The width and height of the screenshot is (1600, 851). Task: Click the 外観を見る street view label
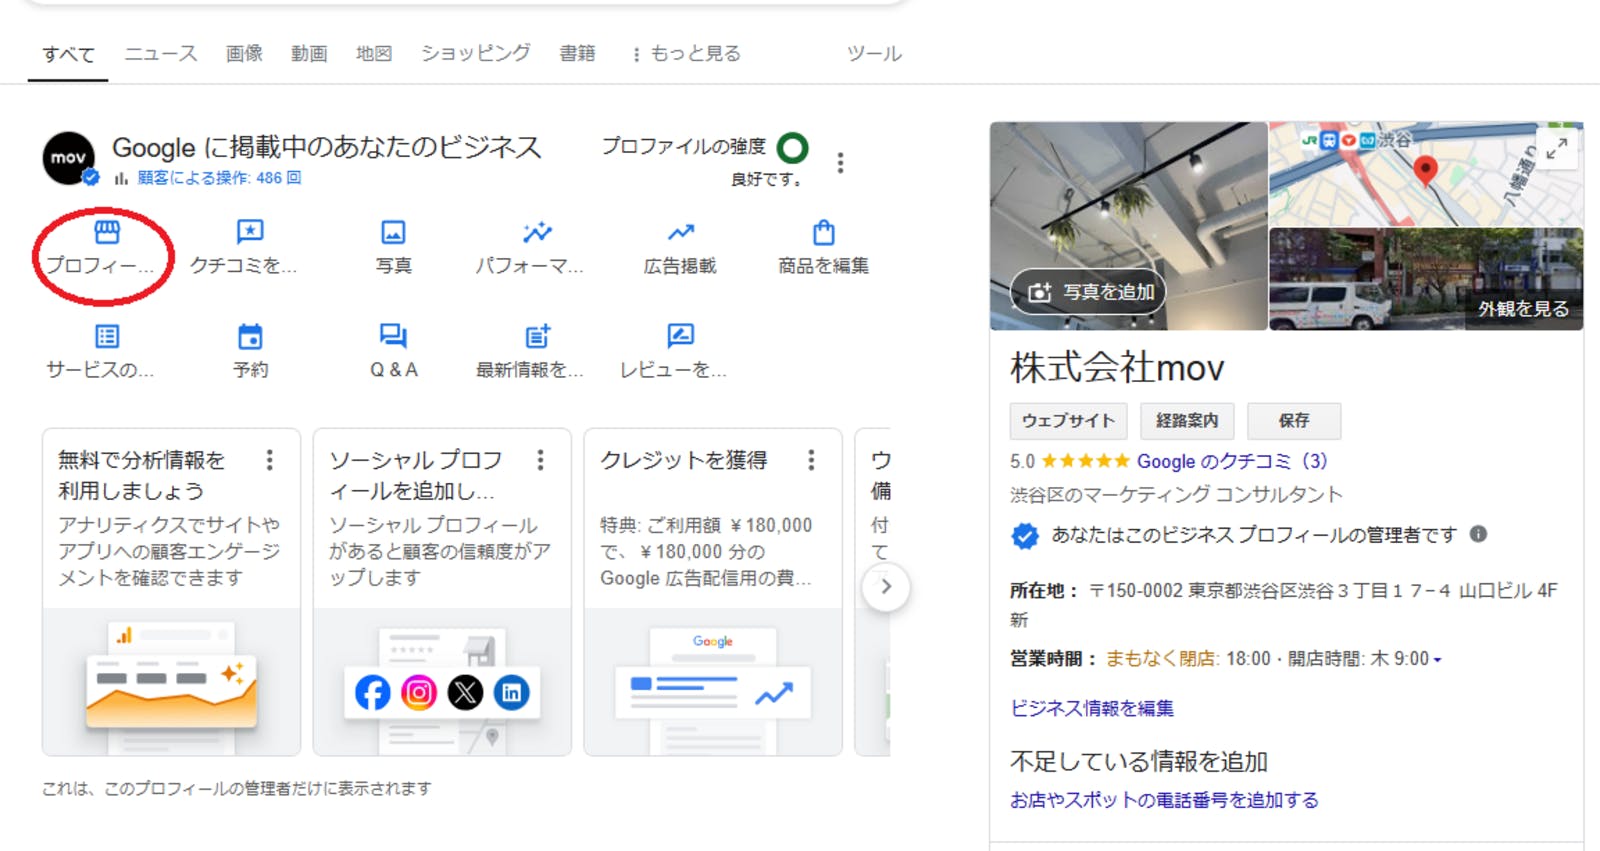click(x=1523, y=309)
